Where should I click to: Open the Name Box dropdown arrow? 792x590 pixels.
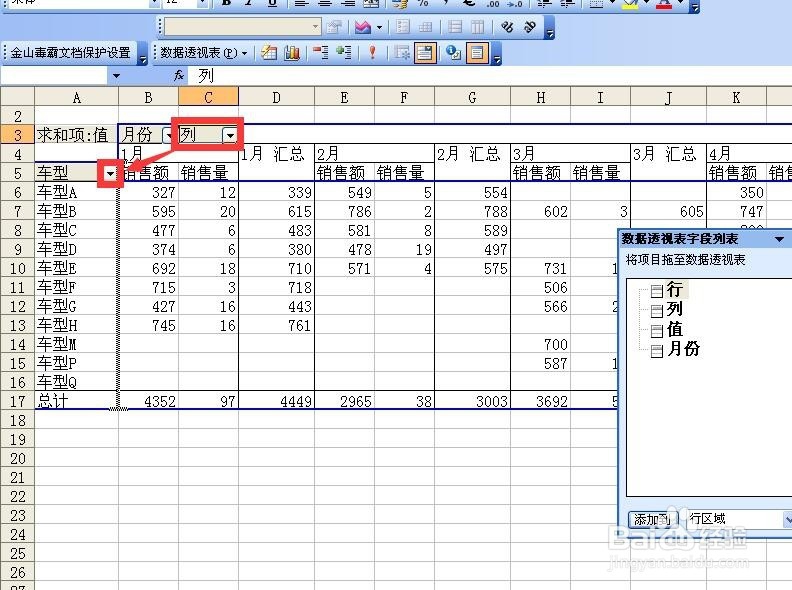116,76
